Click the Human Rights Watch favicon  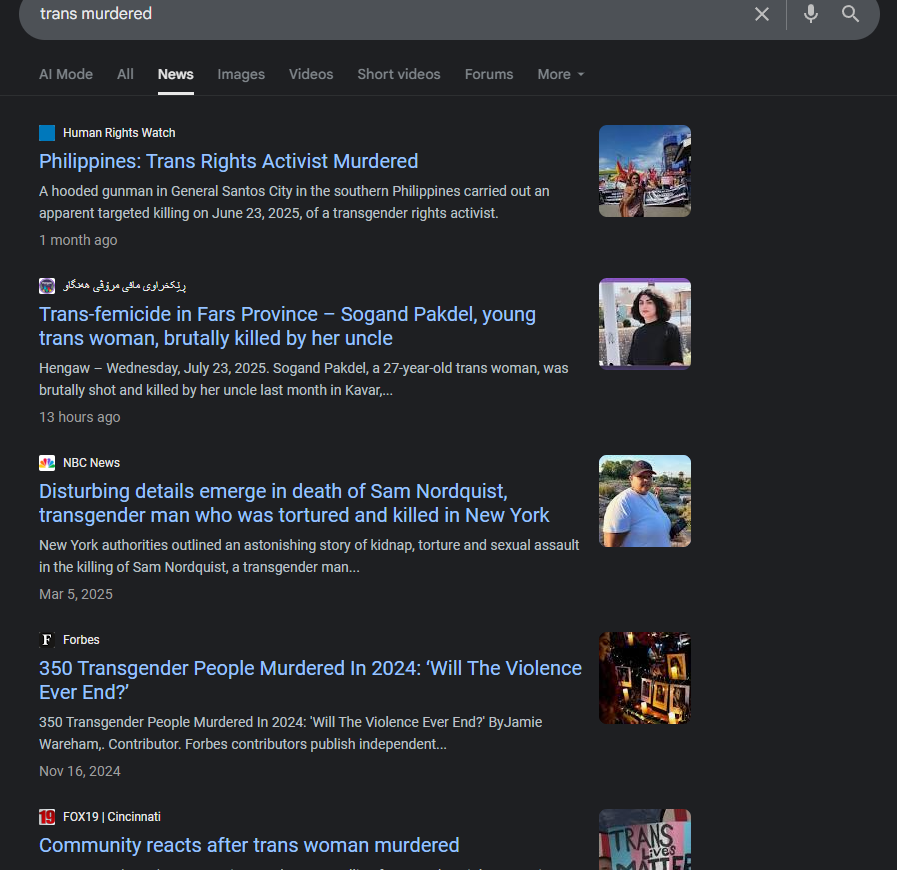pyautogui.click(x=47, y=133)
